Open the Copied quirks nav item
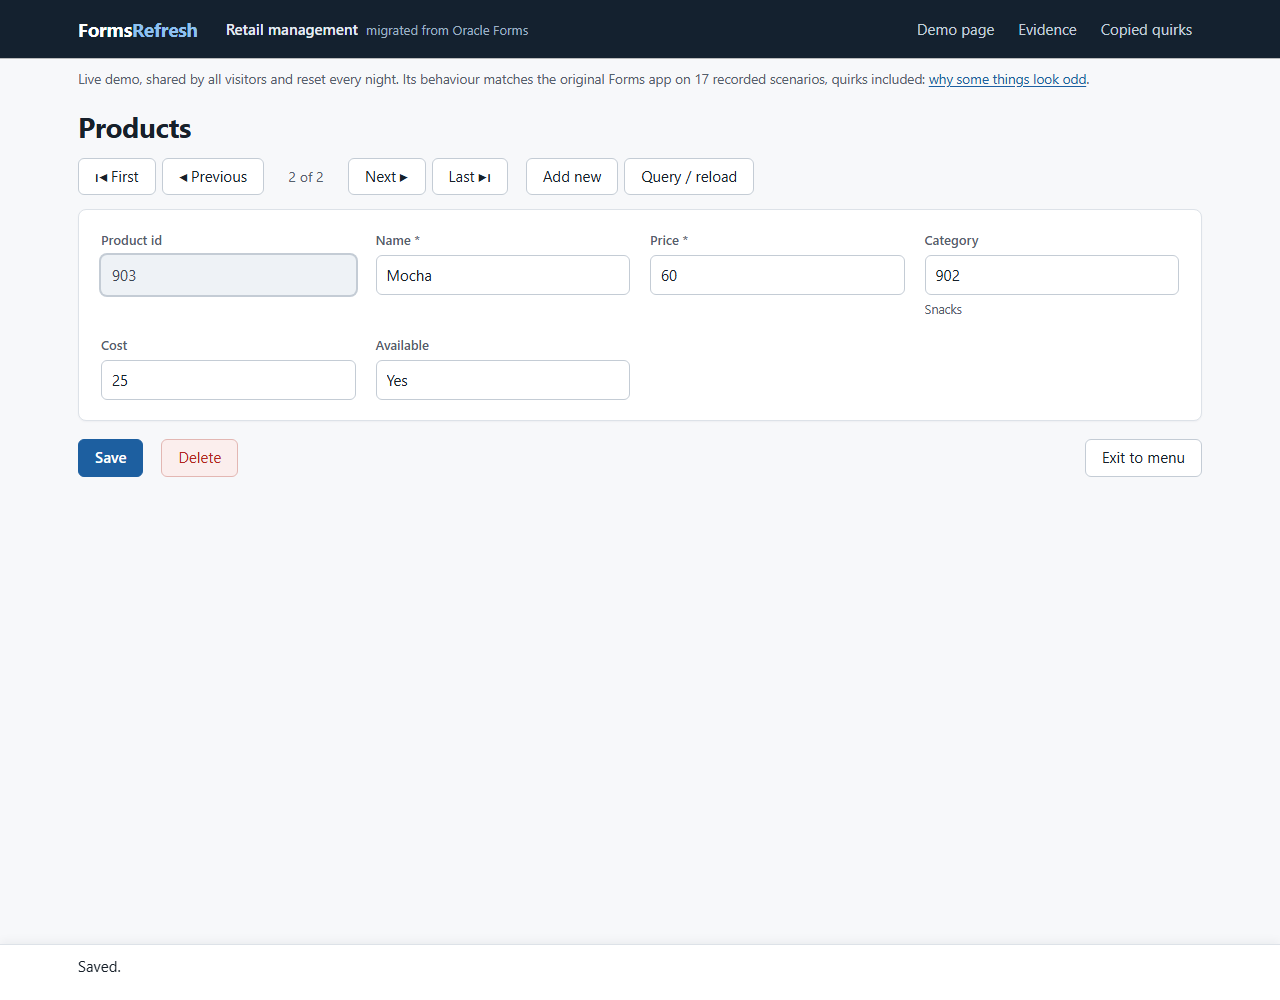Image resolution: width=1280 pixels, height=1000 pixels. (x=1146, y=30)
